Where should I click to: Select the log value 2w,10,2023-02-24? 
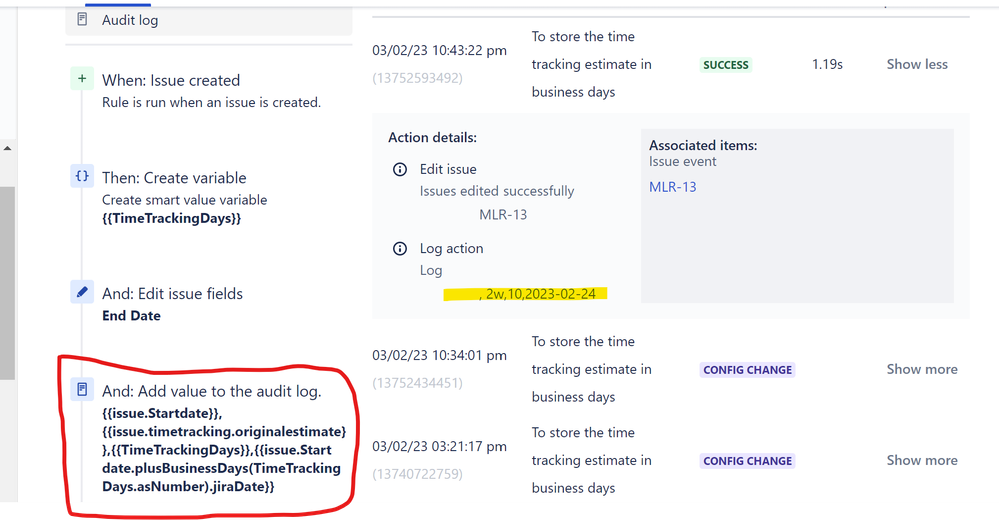click(540, 294)
